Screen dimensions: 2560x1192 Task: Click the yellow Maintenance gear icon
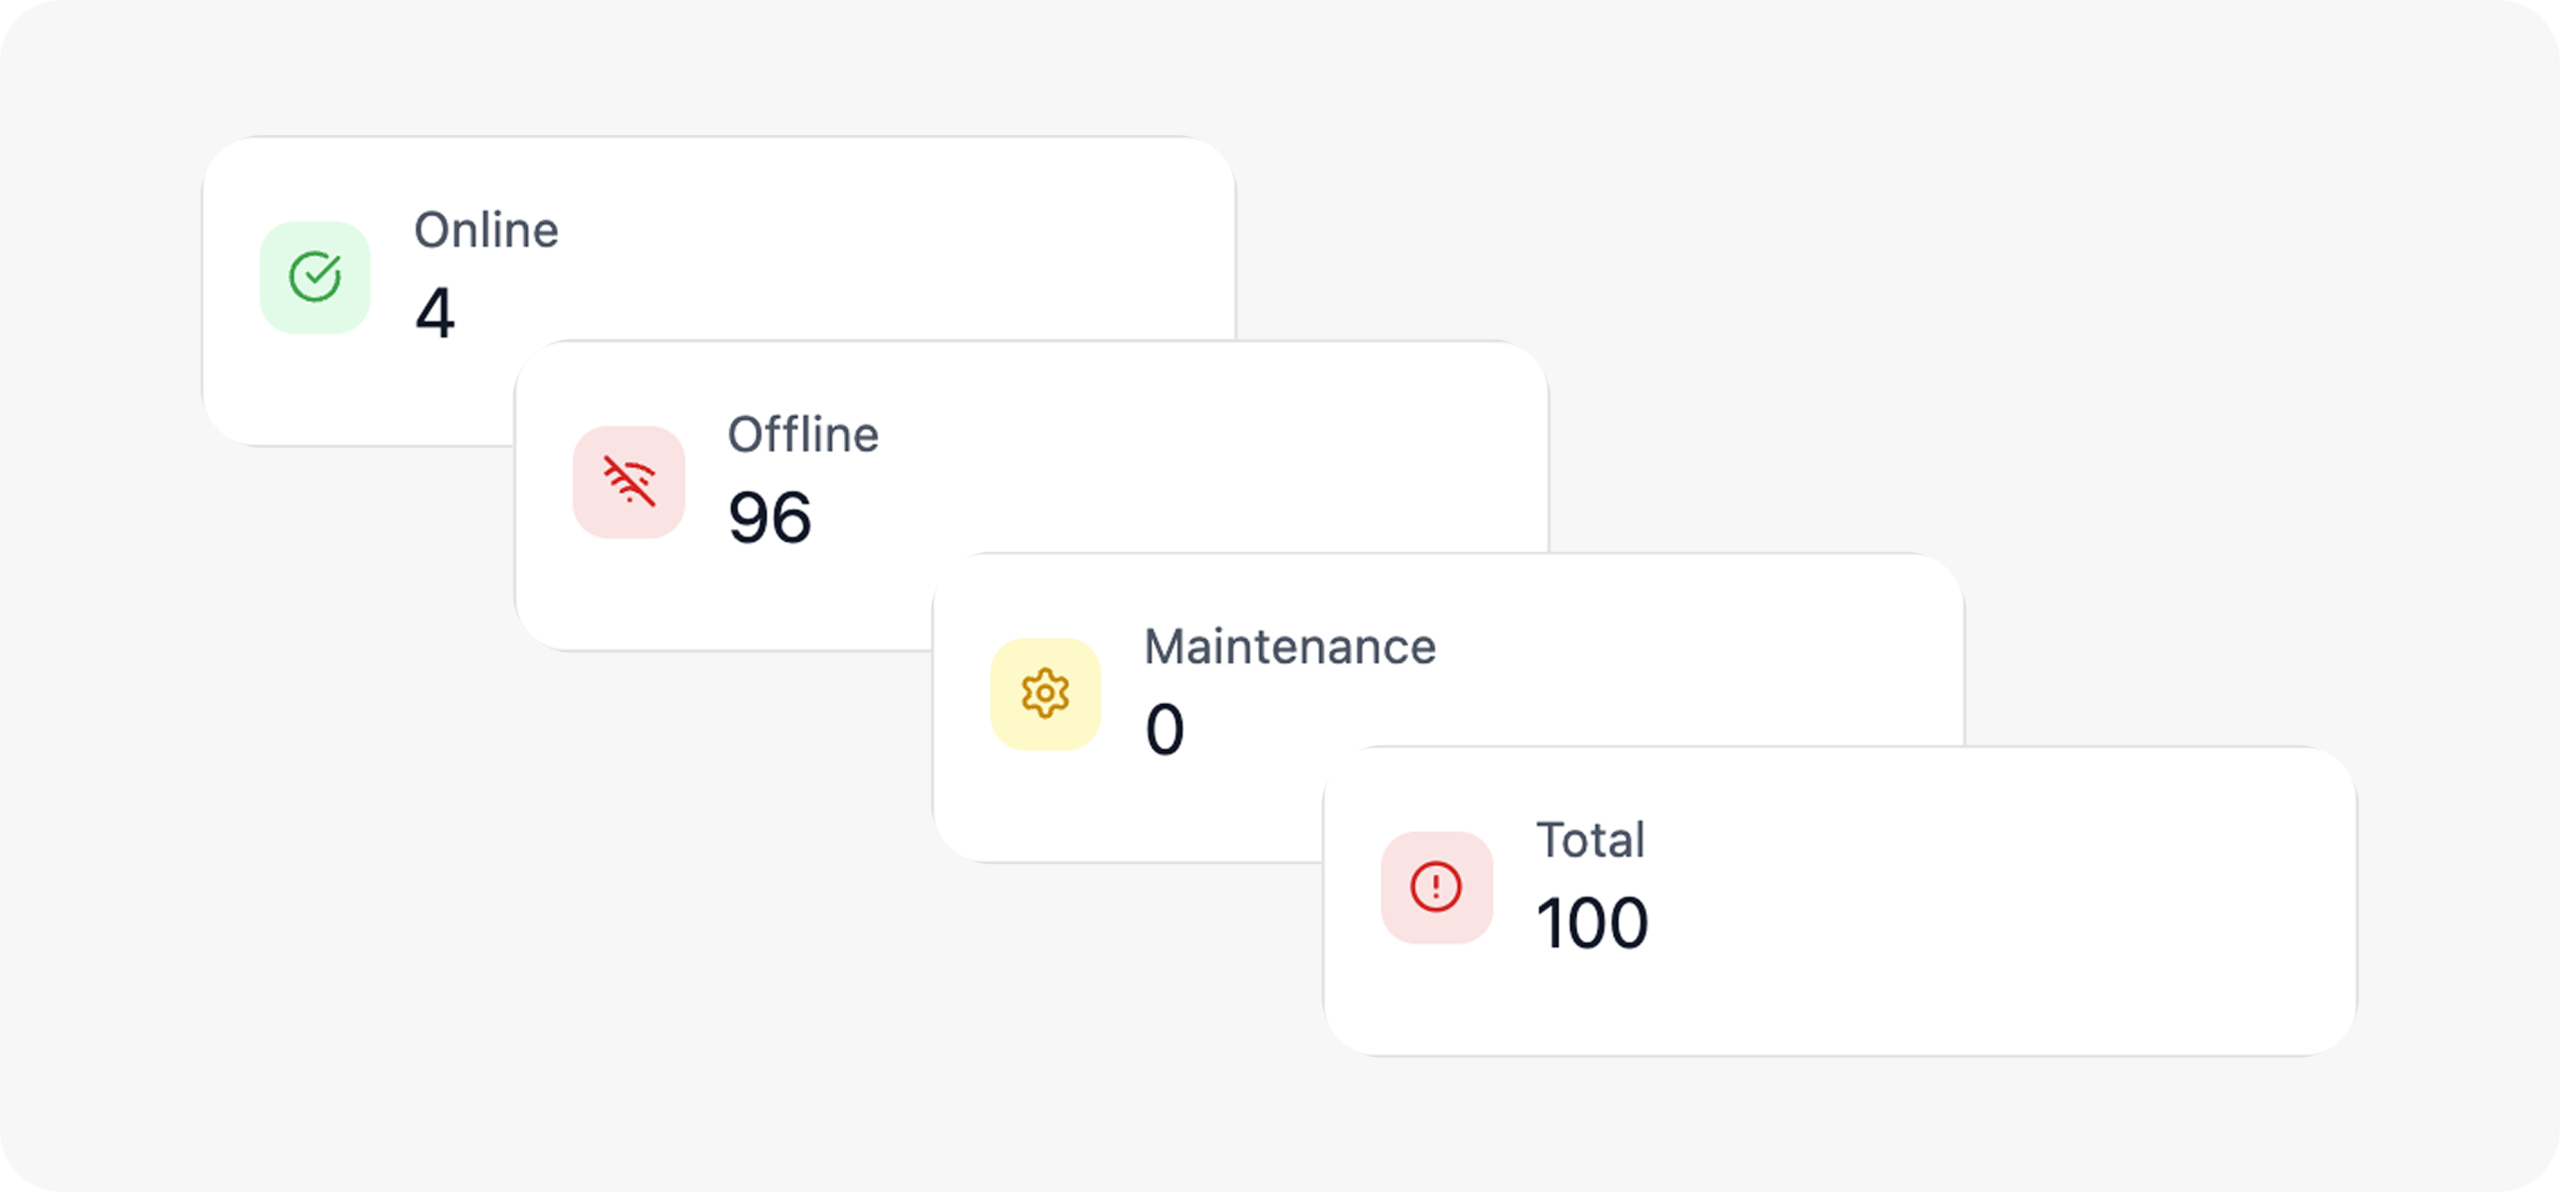pyautogui.click(x=1045, y=693)
